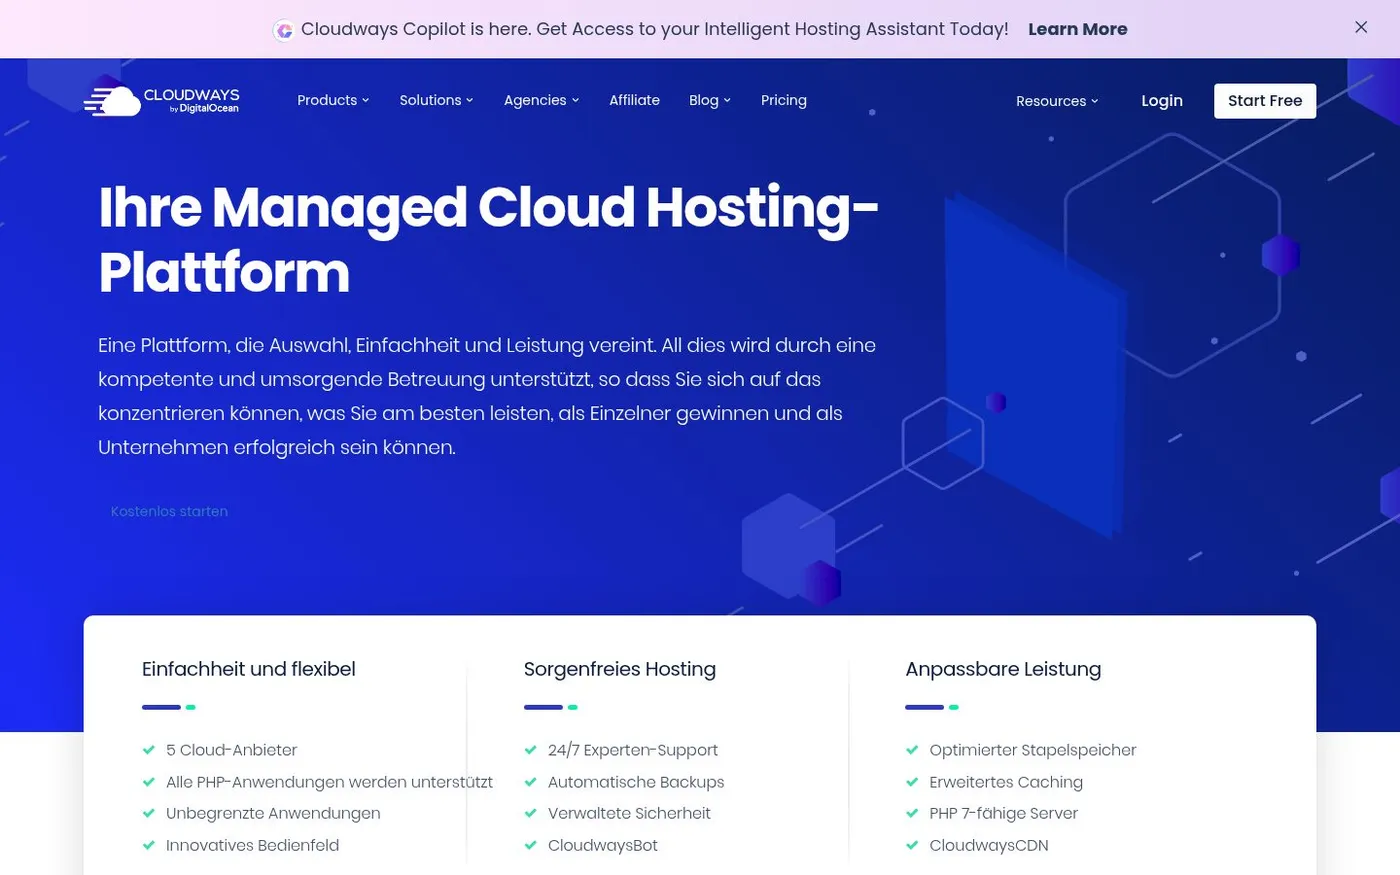1400x875 pixels.
Task: Click the Copilot icon in the banner
Action: point(284,31)
